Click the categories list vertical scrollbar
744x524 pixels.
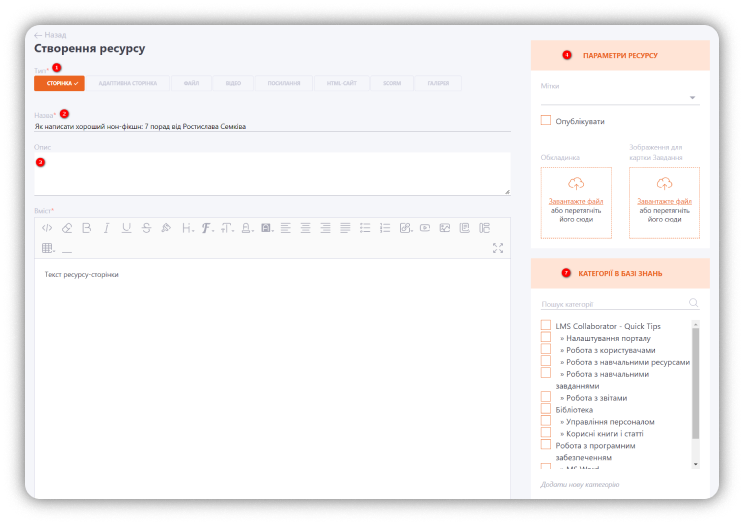point(695,380)
